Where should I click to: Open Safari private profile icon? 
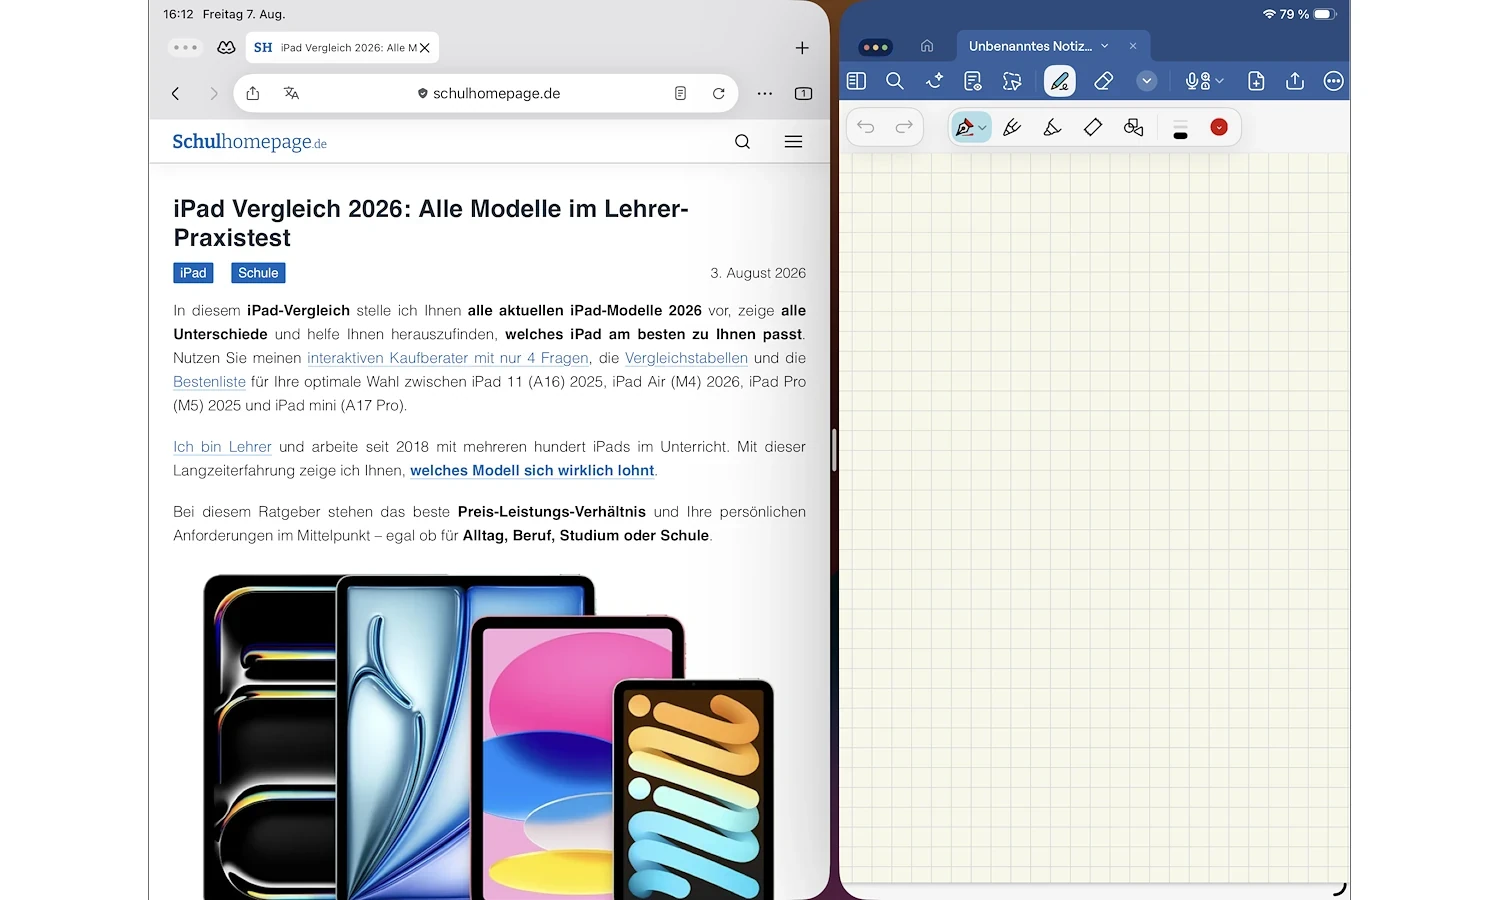227,47
